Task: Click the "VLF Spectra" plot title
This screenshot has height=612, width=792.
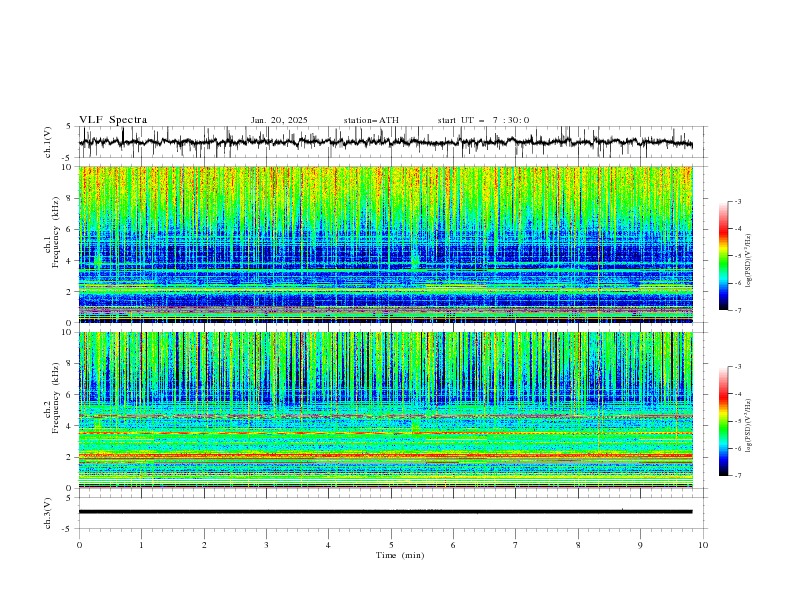Action: pyautogui.click(x=113, y=120)
